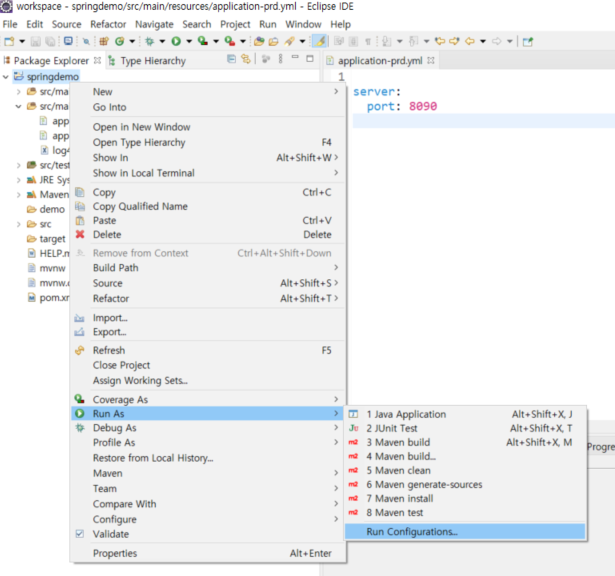Click the Debug bug icon in toolbar
This screenshot has width=615, height=576.
[x=150, y=41]
